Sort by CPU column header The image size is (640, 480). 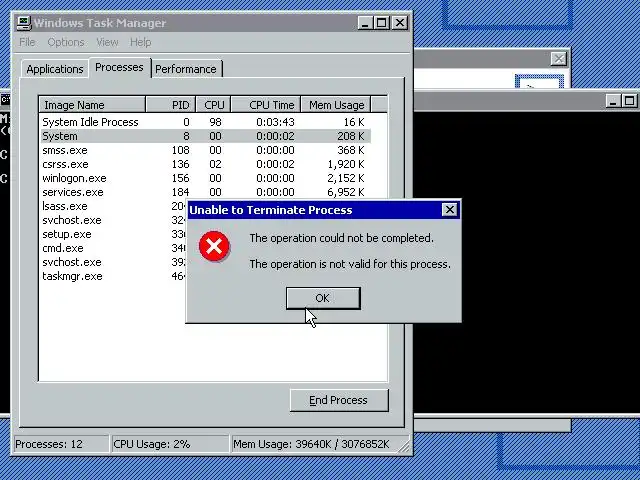213,105
